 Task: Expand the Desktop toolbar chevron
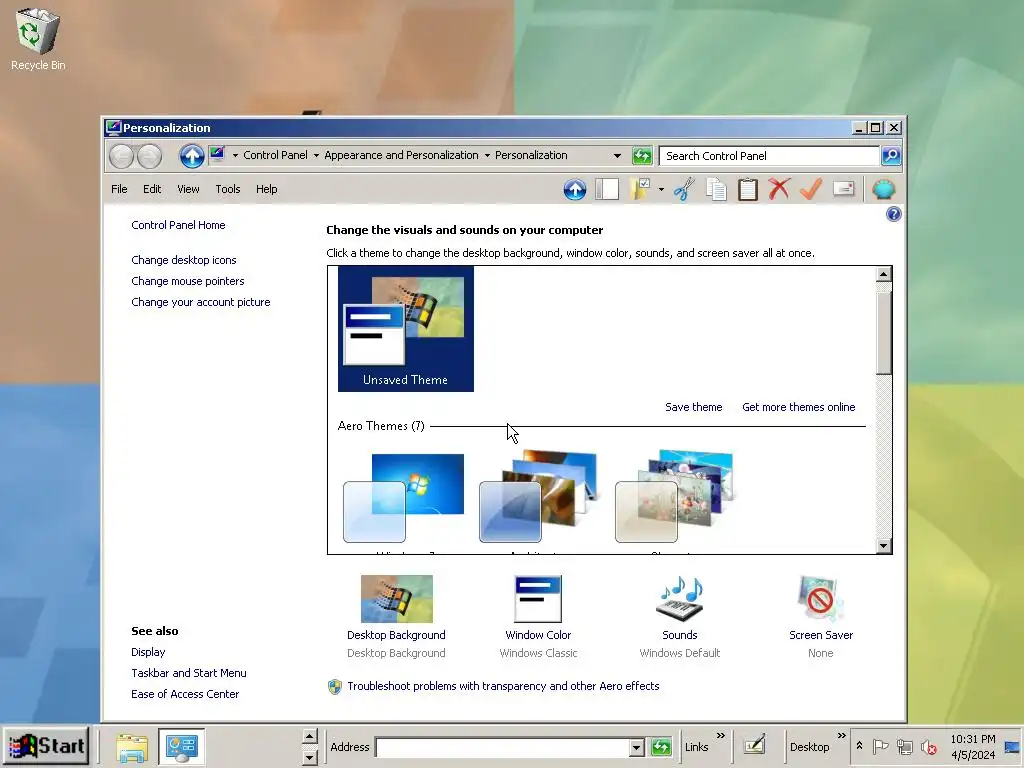click(x=842, y=735)
